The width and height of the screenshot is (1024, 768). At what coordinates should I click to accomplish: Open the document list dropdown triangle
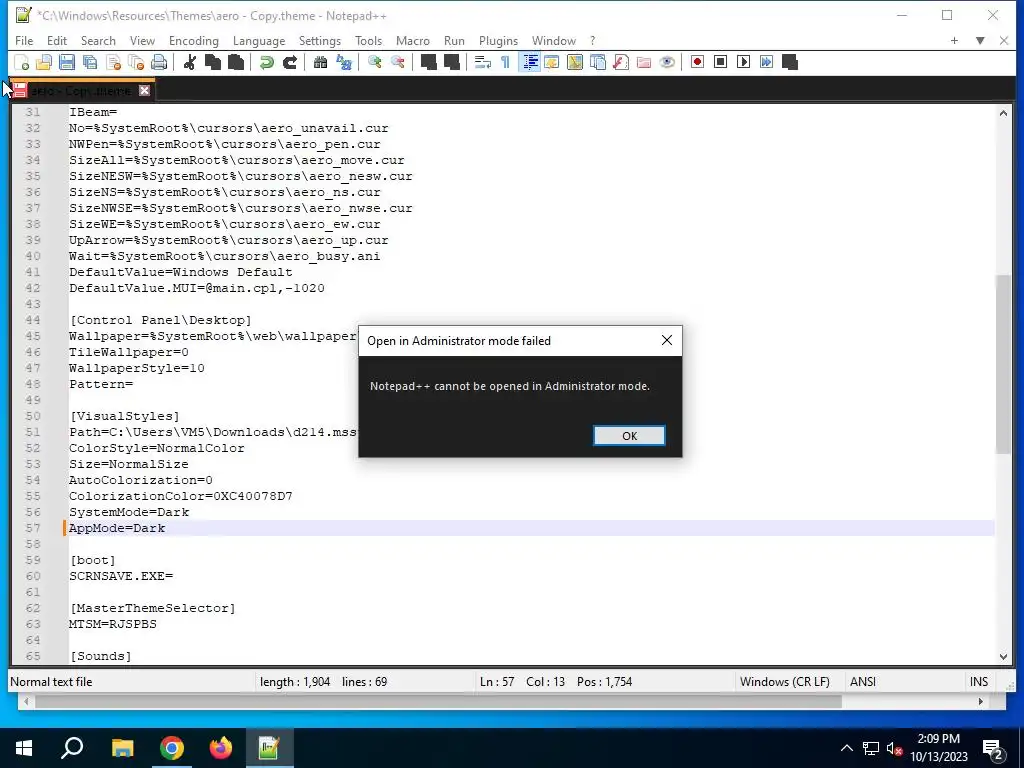click(x=980, y=40)
